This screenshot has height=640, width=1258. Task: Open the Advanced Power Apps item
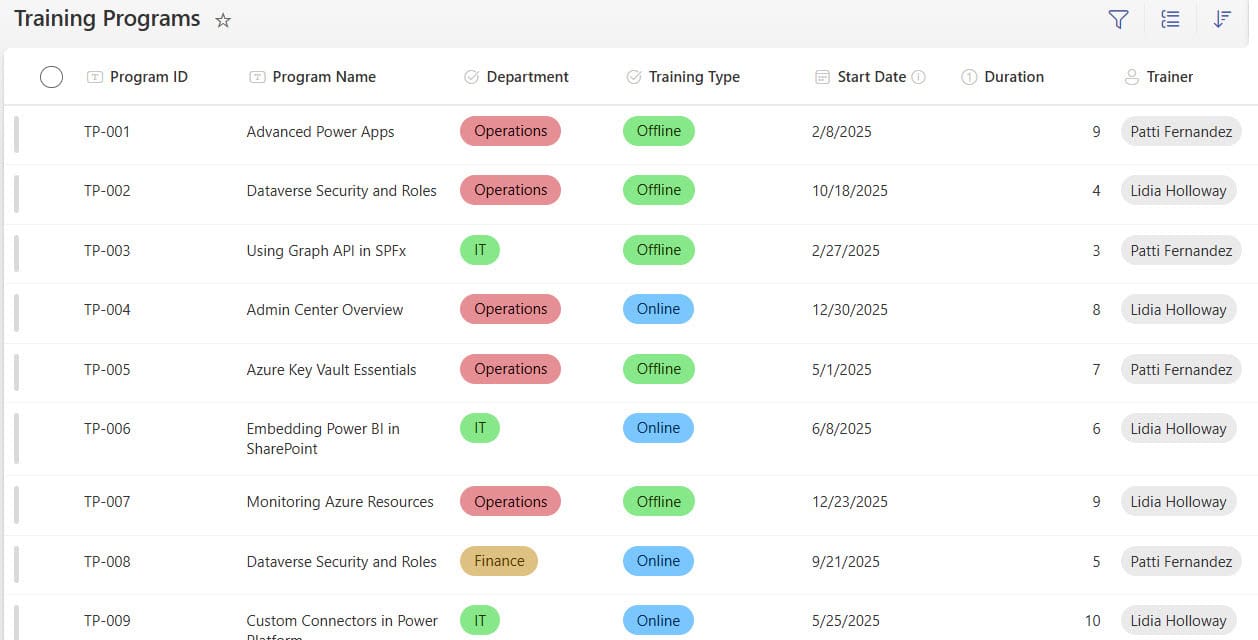point(320,132)
